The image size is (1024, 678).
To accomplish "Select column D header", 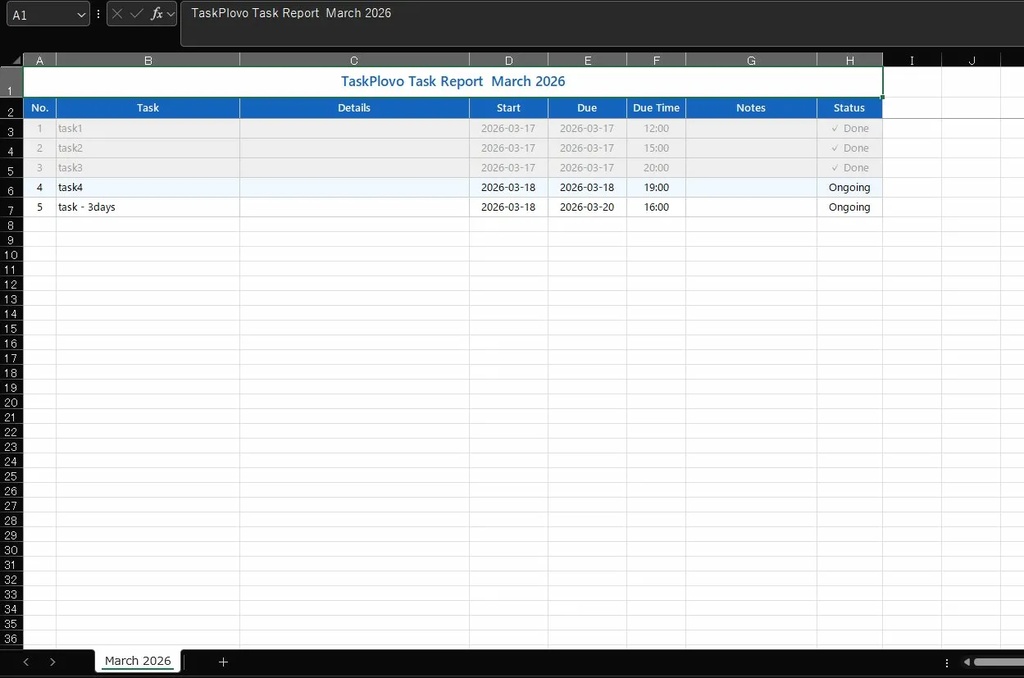I will click(509, 60).
